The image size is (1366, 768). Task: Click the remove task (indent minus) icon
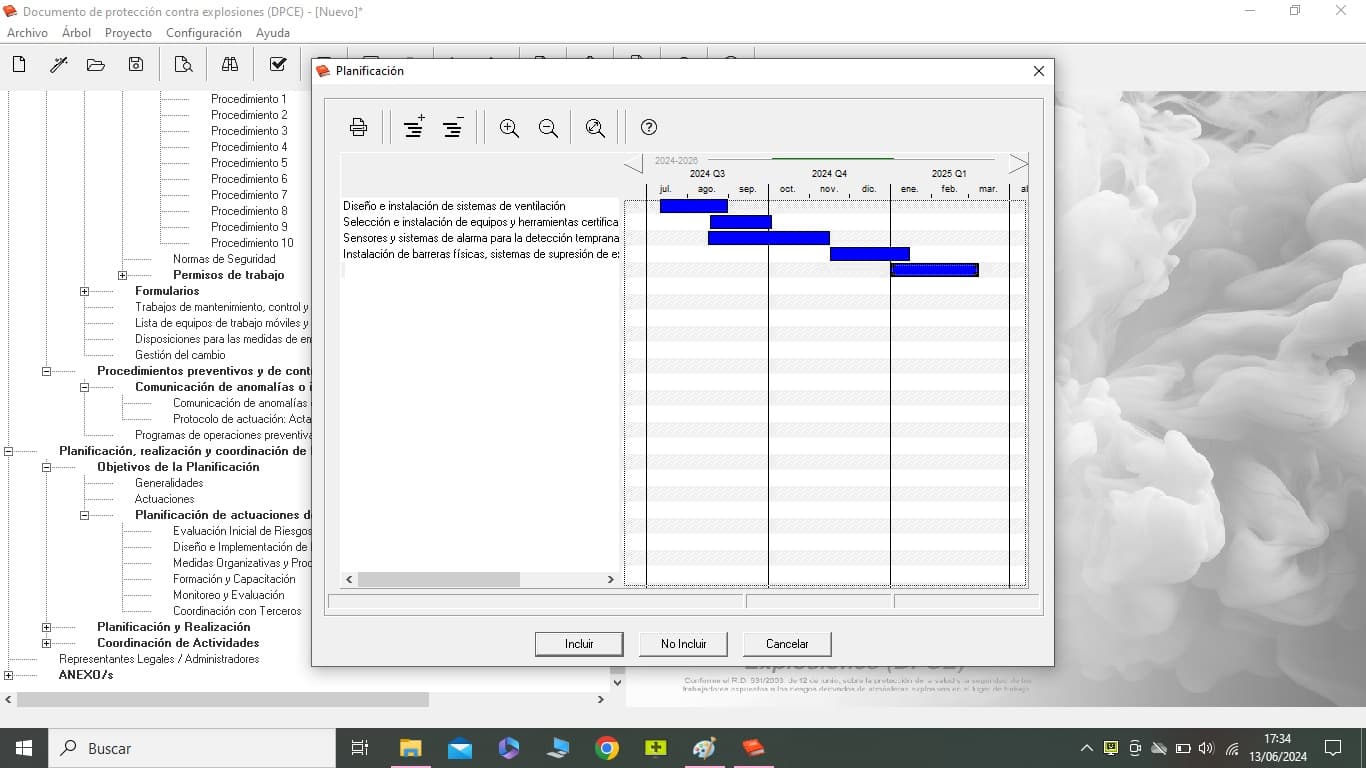(x=452, y=127)
